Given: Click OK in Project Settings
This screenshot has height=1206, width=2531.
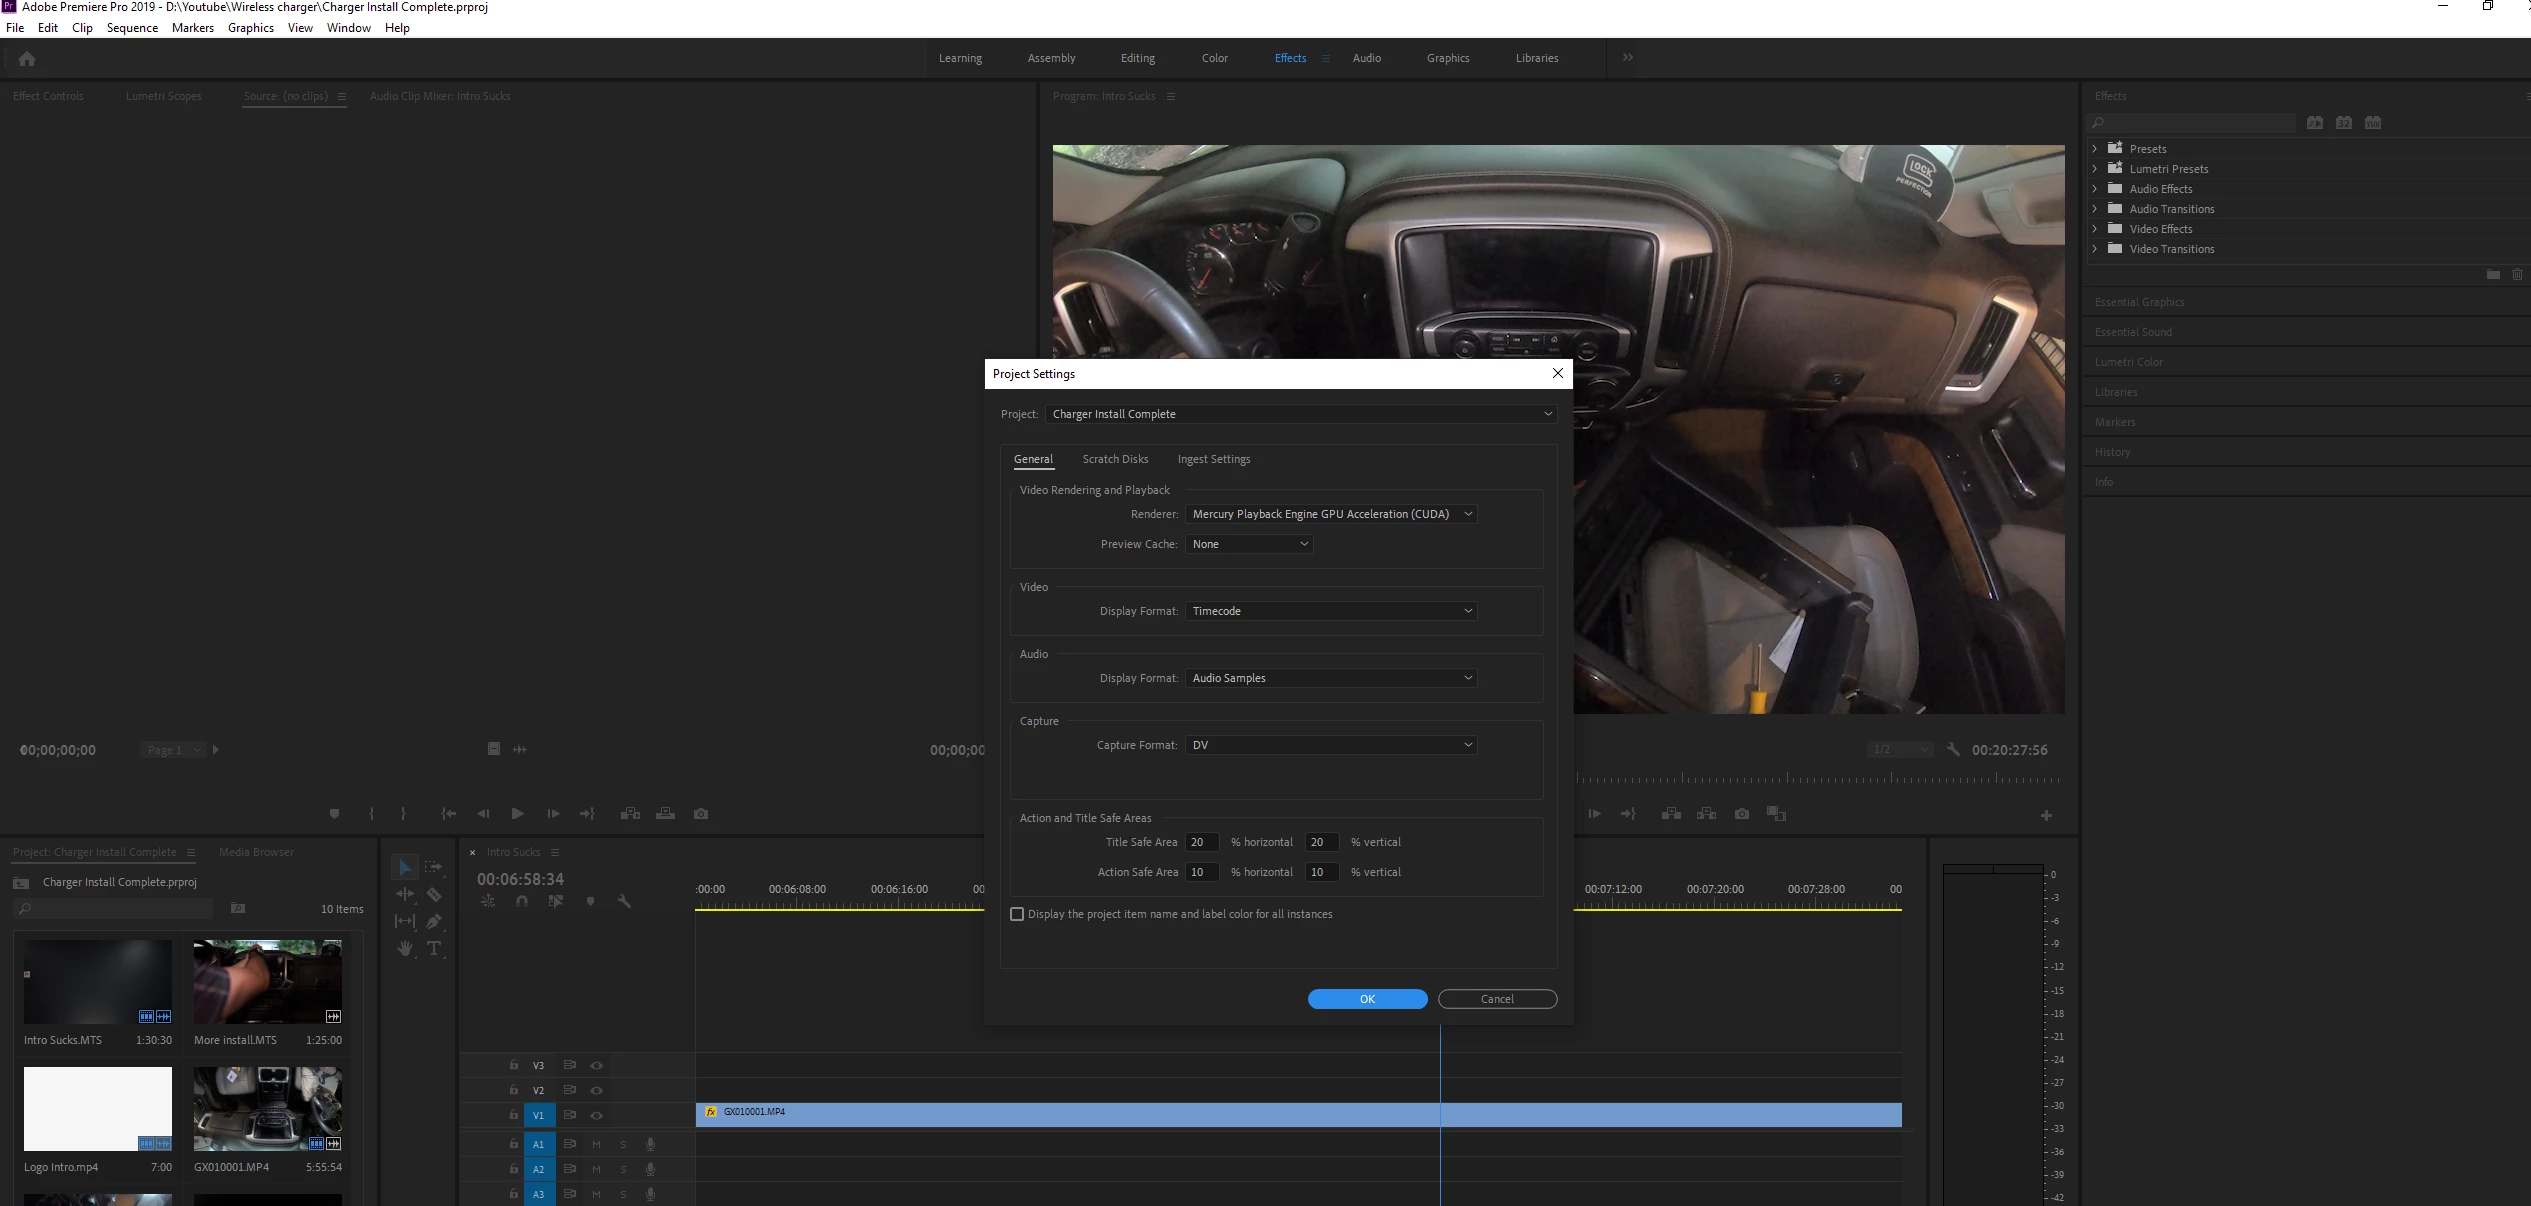Looking at the screenshot, I should [1367, 999].
